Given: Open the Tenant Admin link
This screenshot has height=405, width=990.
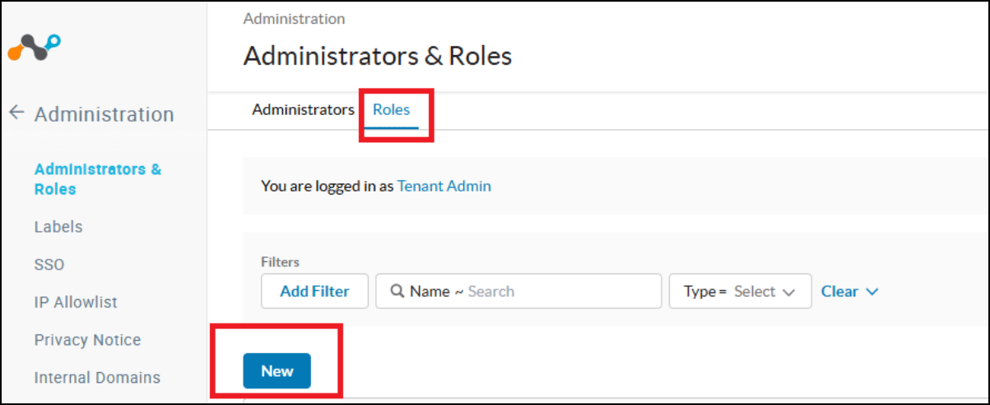Looking at the screenshot, I should [444, 185].
